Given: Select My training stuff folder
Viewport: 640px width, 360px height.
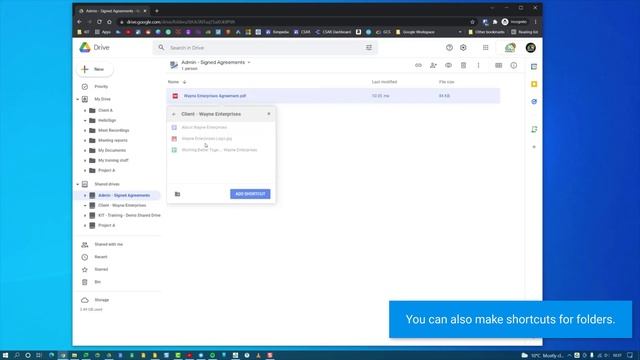Looking at the screenshot, I should 113,160.
